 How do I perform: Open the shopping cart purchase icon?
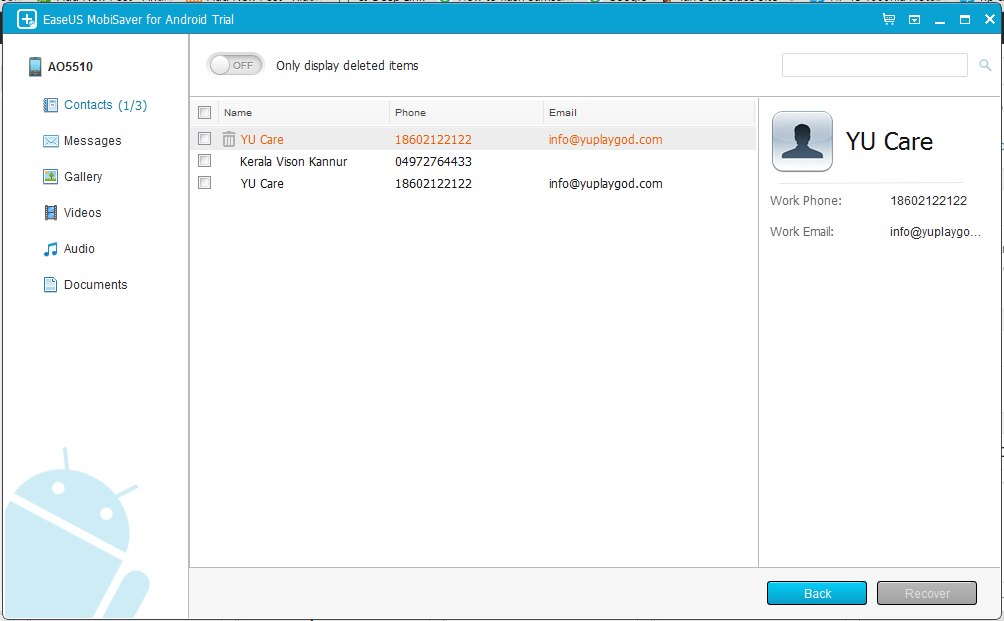tap(889, 19)
